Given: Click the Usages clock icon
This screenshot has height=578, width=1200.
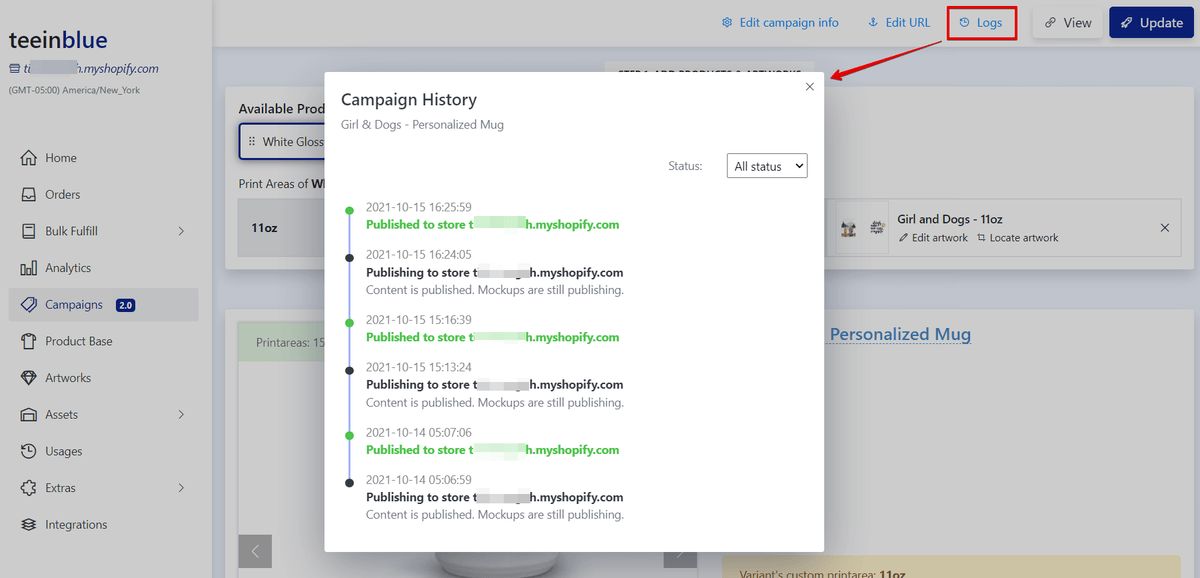Looking at the screenshot, I should pos(28,451).
